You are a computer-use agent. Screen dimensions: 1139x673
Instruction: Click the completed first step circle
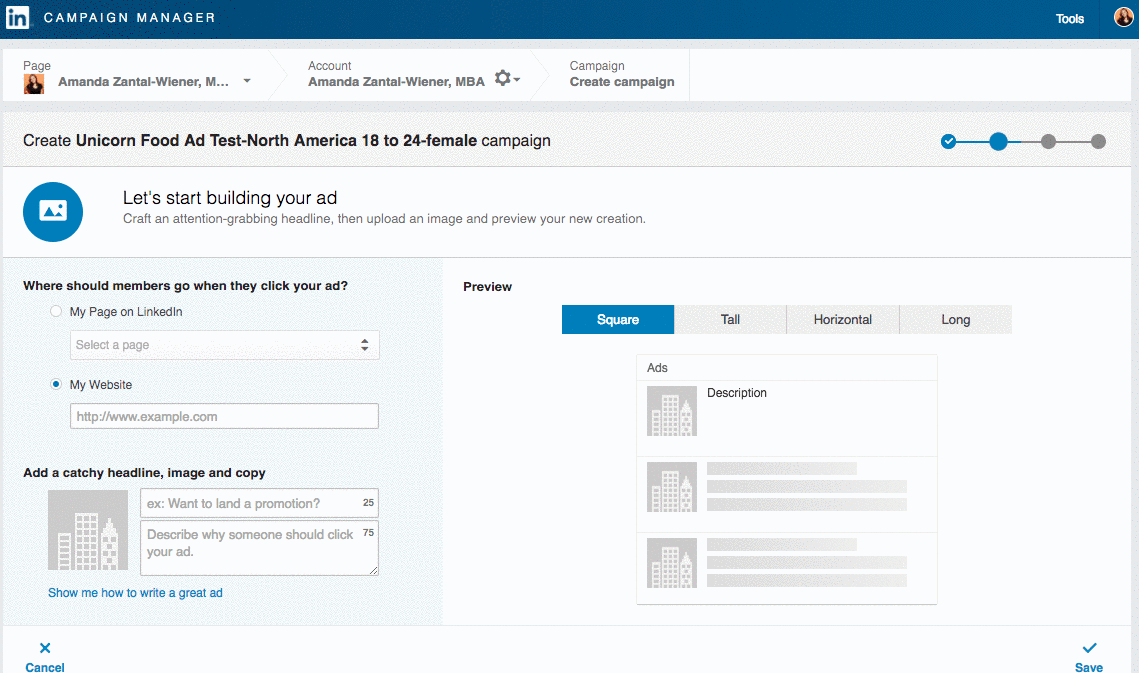949,141
